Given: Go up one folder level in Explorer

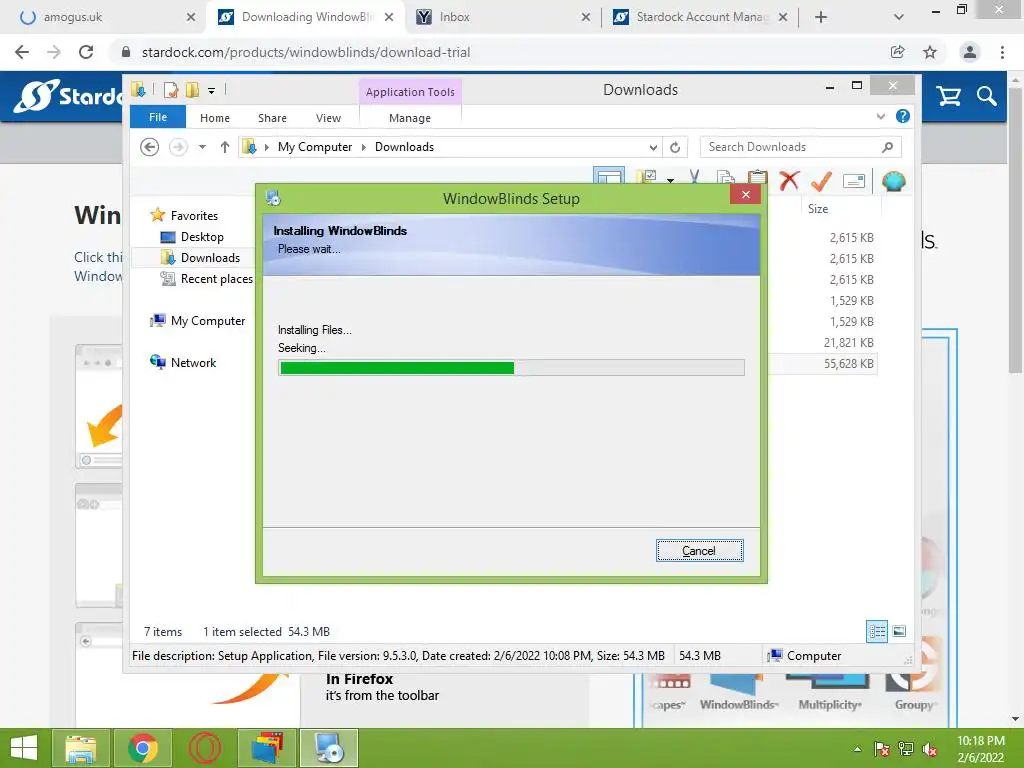Looking at the screenshot, I should pos(225,147).
